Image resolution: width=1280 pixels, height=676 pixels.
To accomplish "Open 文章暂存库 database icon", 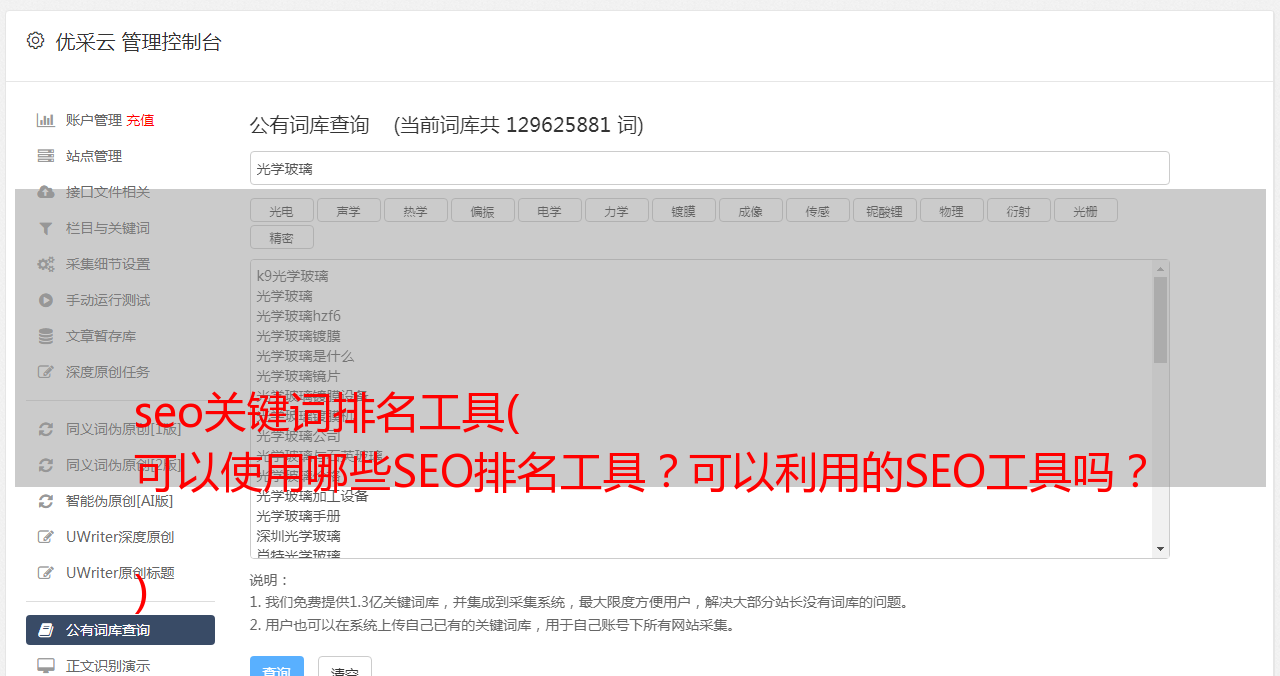I will pyautogui.click(x=46, y=336).
